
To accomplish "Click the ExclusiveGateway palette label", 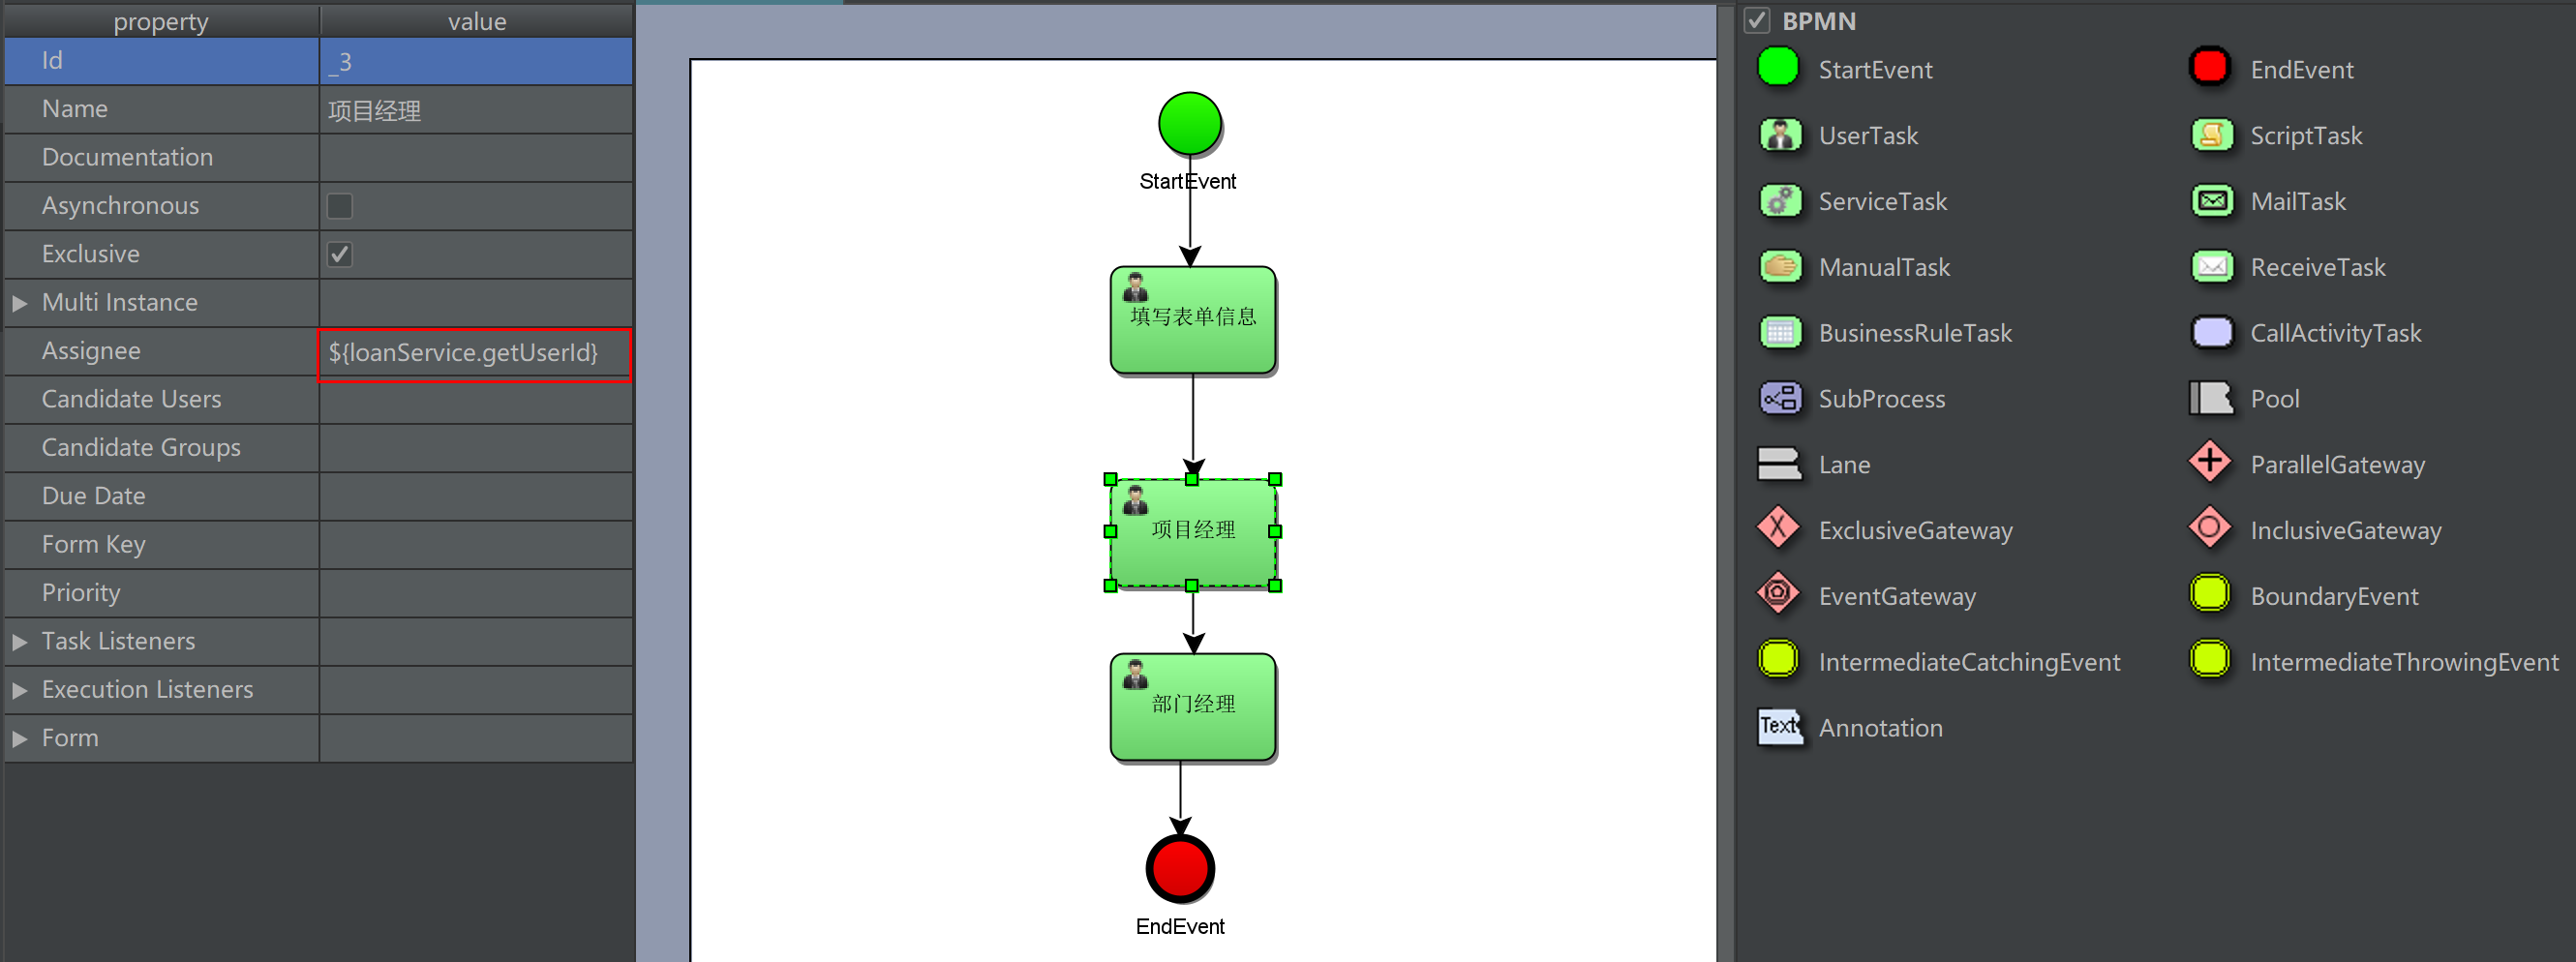I will coord(1915,531).
